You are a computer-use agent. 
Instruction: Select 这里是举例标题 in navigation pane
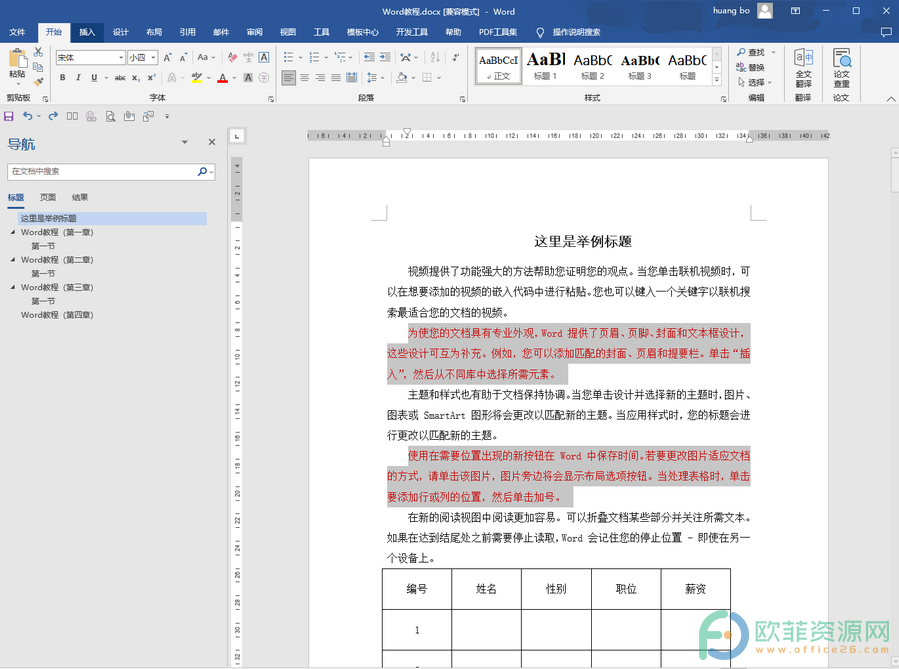point(112,218)
